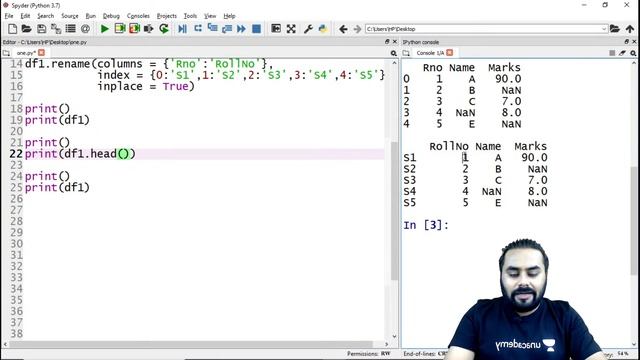The image size is (640, 360).
Task: Open the Run menu
Action: pyautogui.click(x=91, y=16)
